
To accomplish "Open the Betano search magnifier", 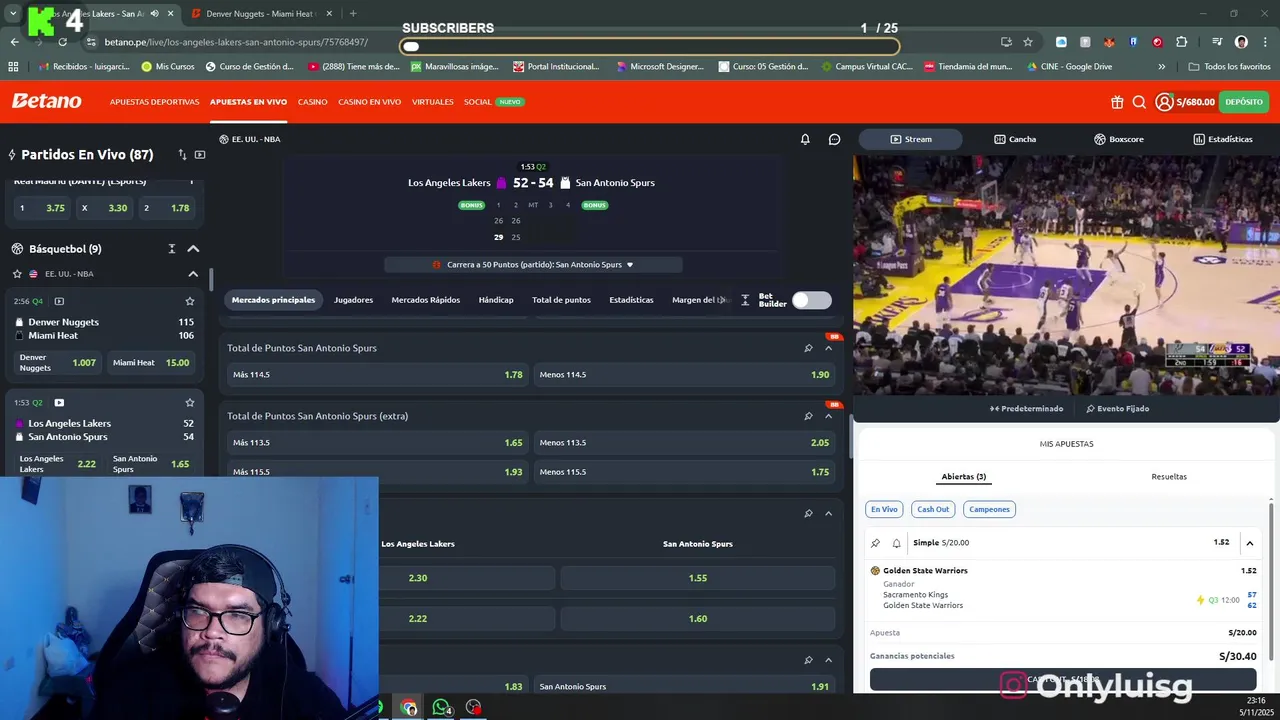I will [1139, 102].
